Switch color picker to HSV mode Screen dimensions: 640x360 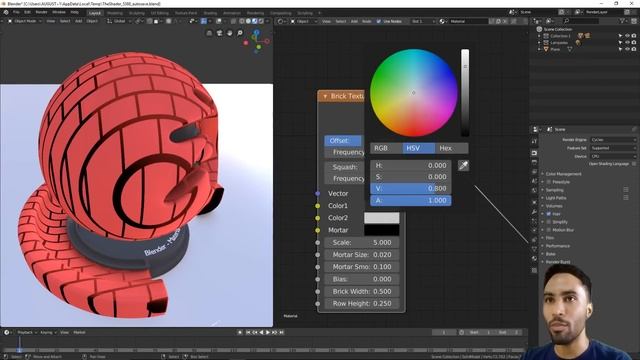(x=419, y=148)
